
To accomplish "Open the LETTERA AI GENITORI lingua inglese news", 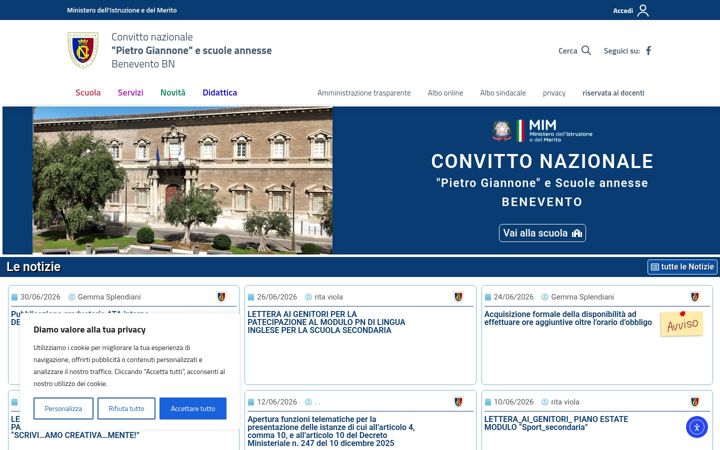I will [x=326, y=322].
